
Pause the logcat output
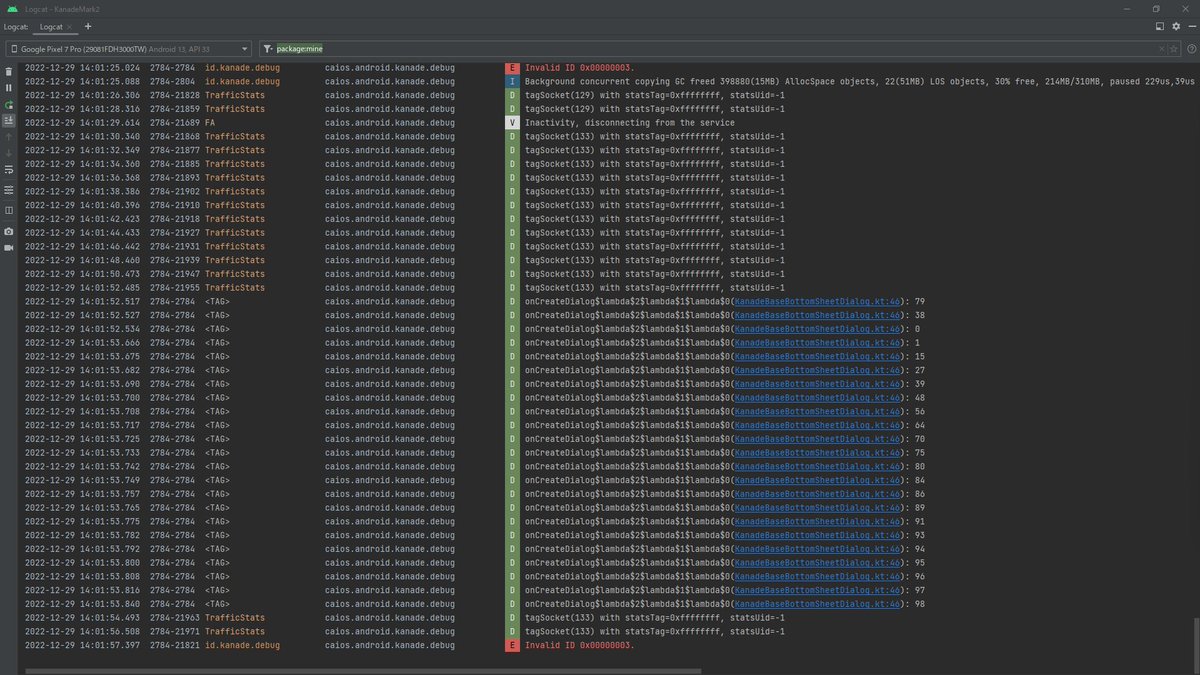pyautogui.click(x=9, y=88)
